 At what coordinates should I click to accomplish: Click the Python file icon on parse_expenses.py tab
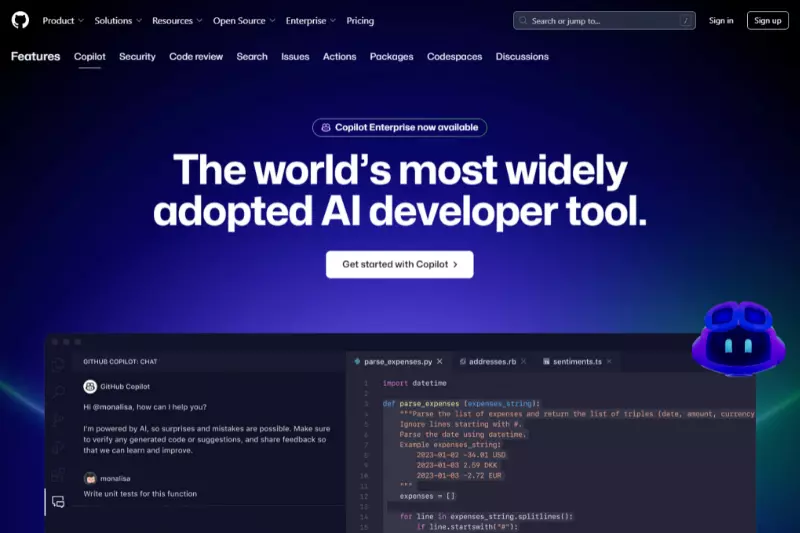tap(357, 362)
